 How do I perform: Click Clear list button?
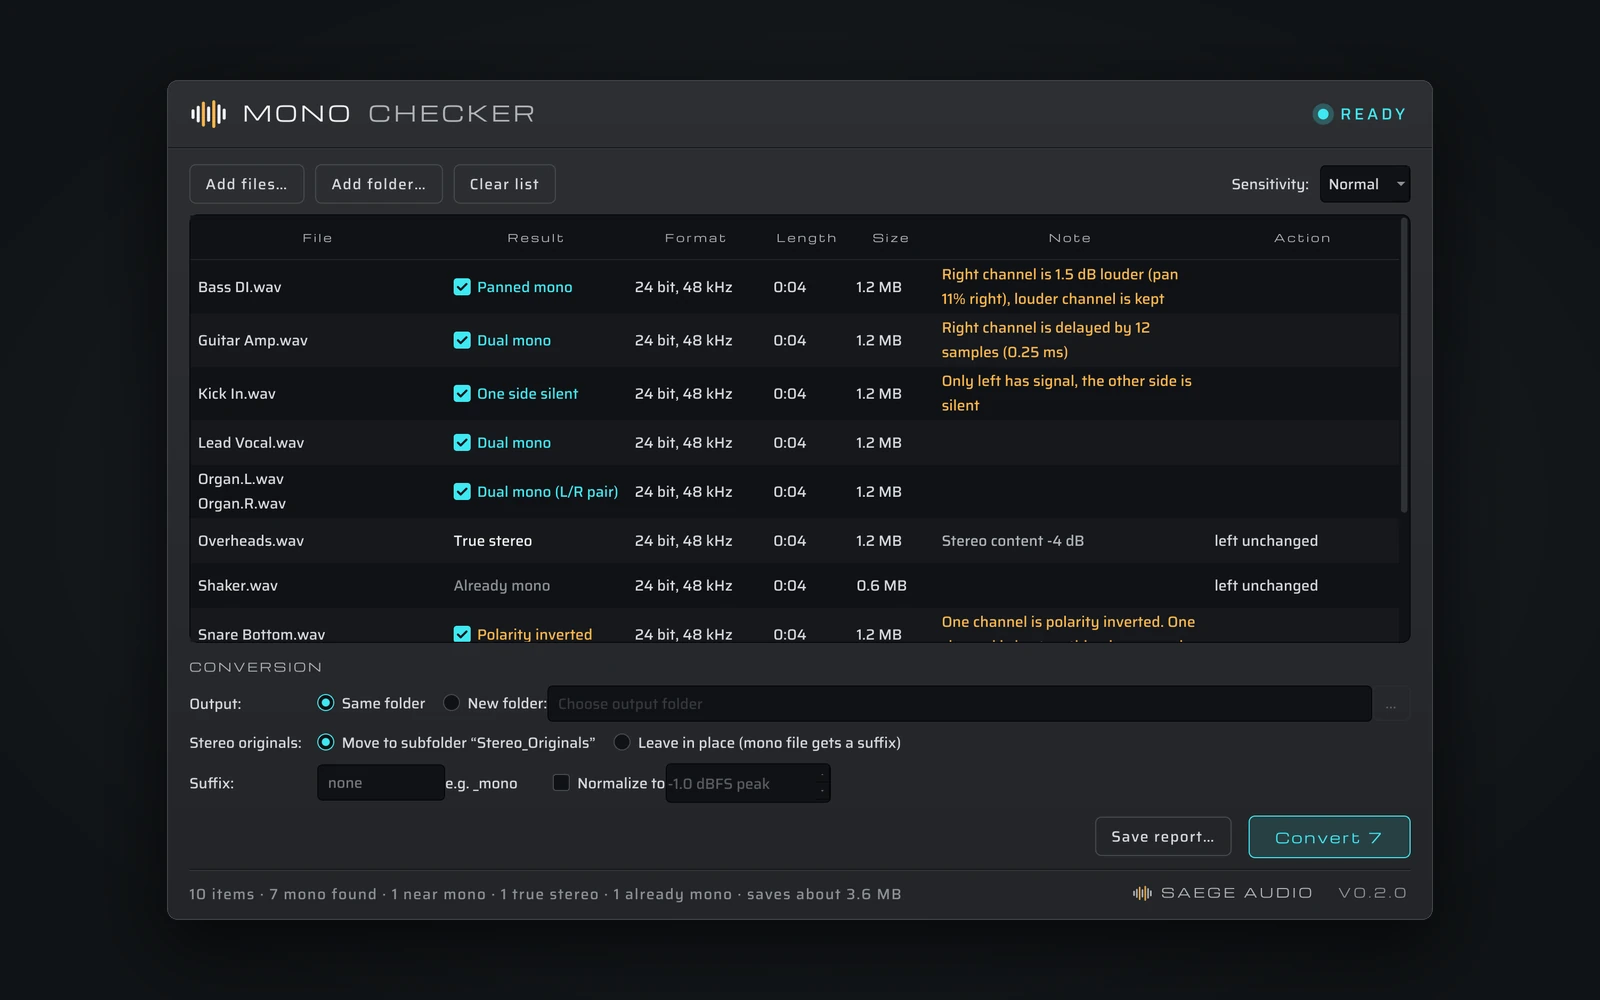[x=504, y=184]
